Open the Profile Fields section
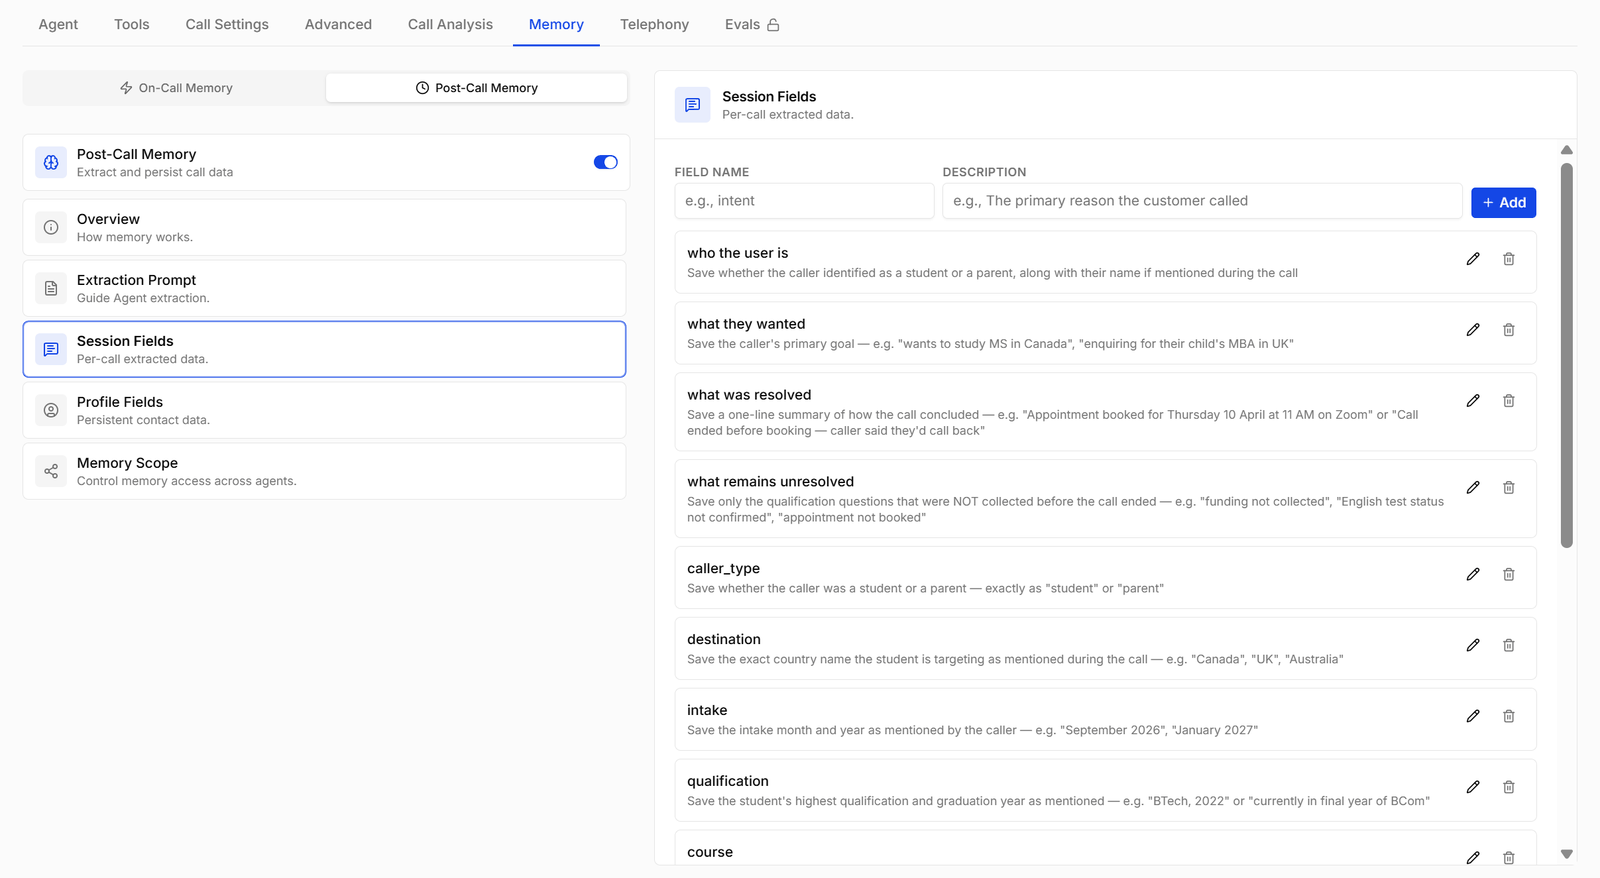The width and height of the screenshot is (1600, 878). coord(324,410)
